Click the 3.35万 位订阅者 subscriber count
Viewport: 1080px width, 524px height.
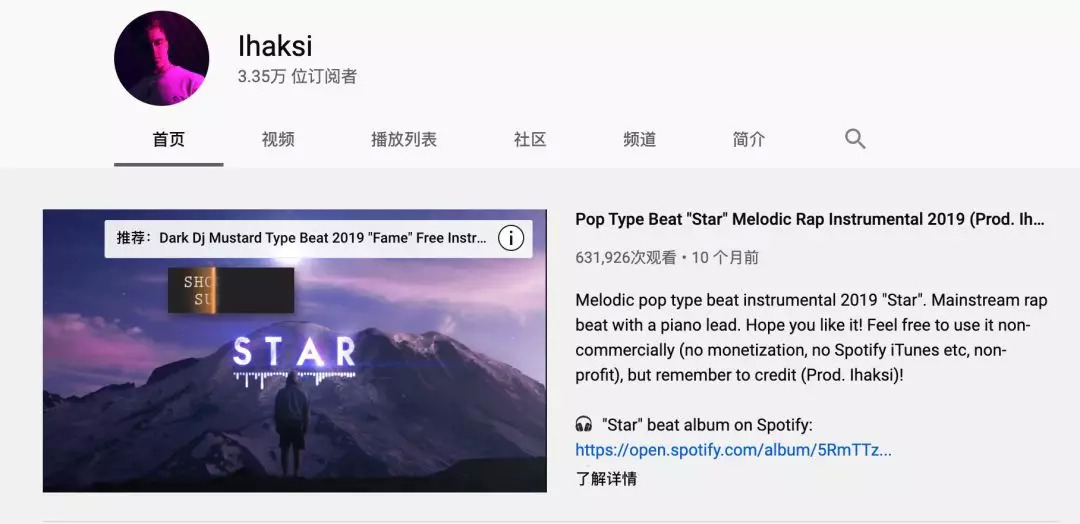point(298,76)
